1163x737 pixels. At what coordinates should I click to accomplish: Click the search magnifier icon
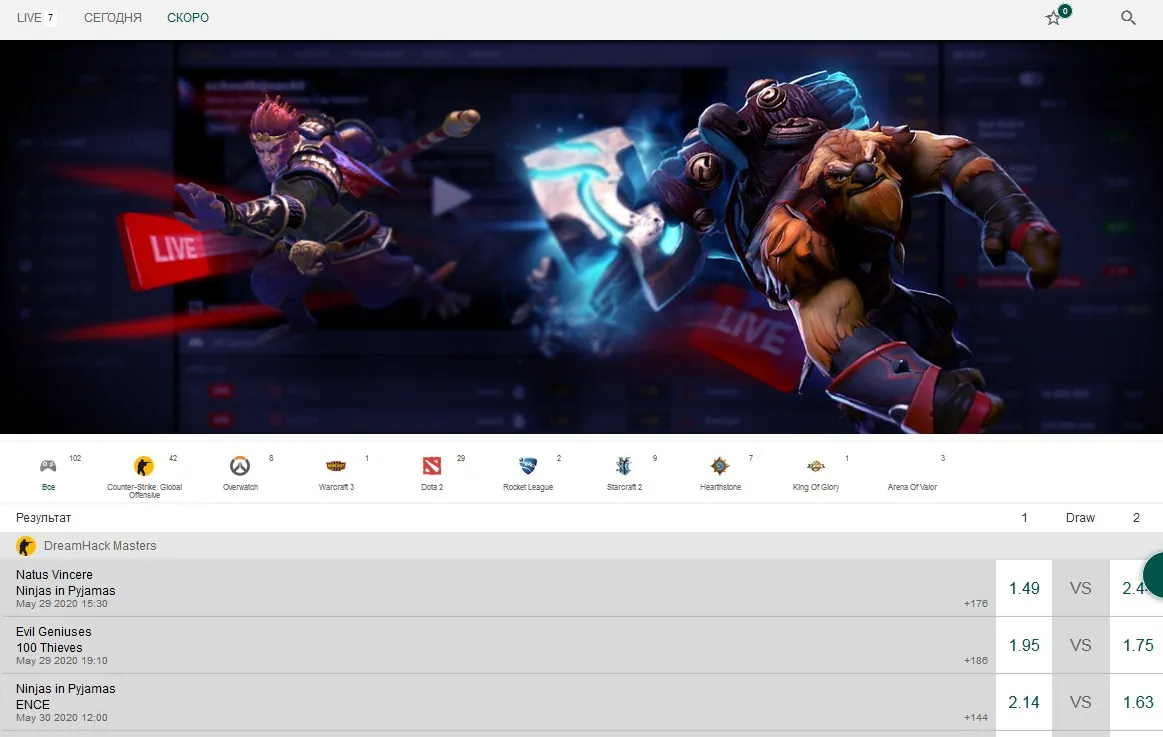pos(1128,18)
